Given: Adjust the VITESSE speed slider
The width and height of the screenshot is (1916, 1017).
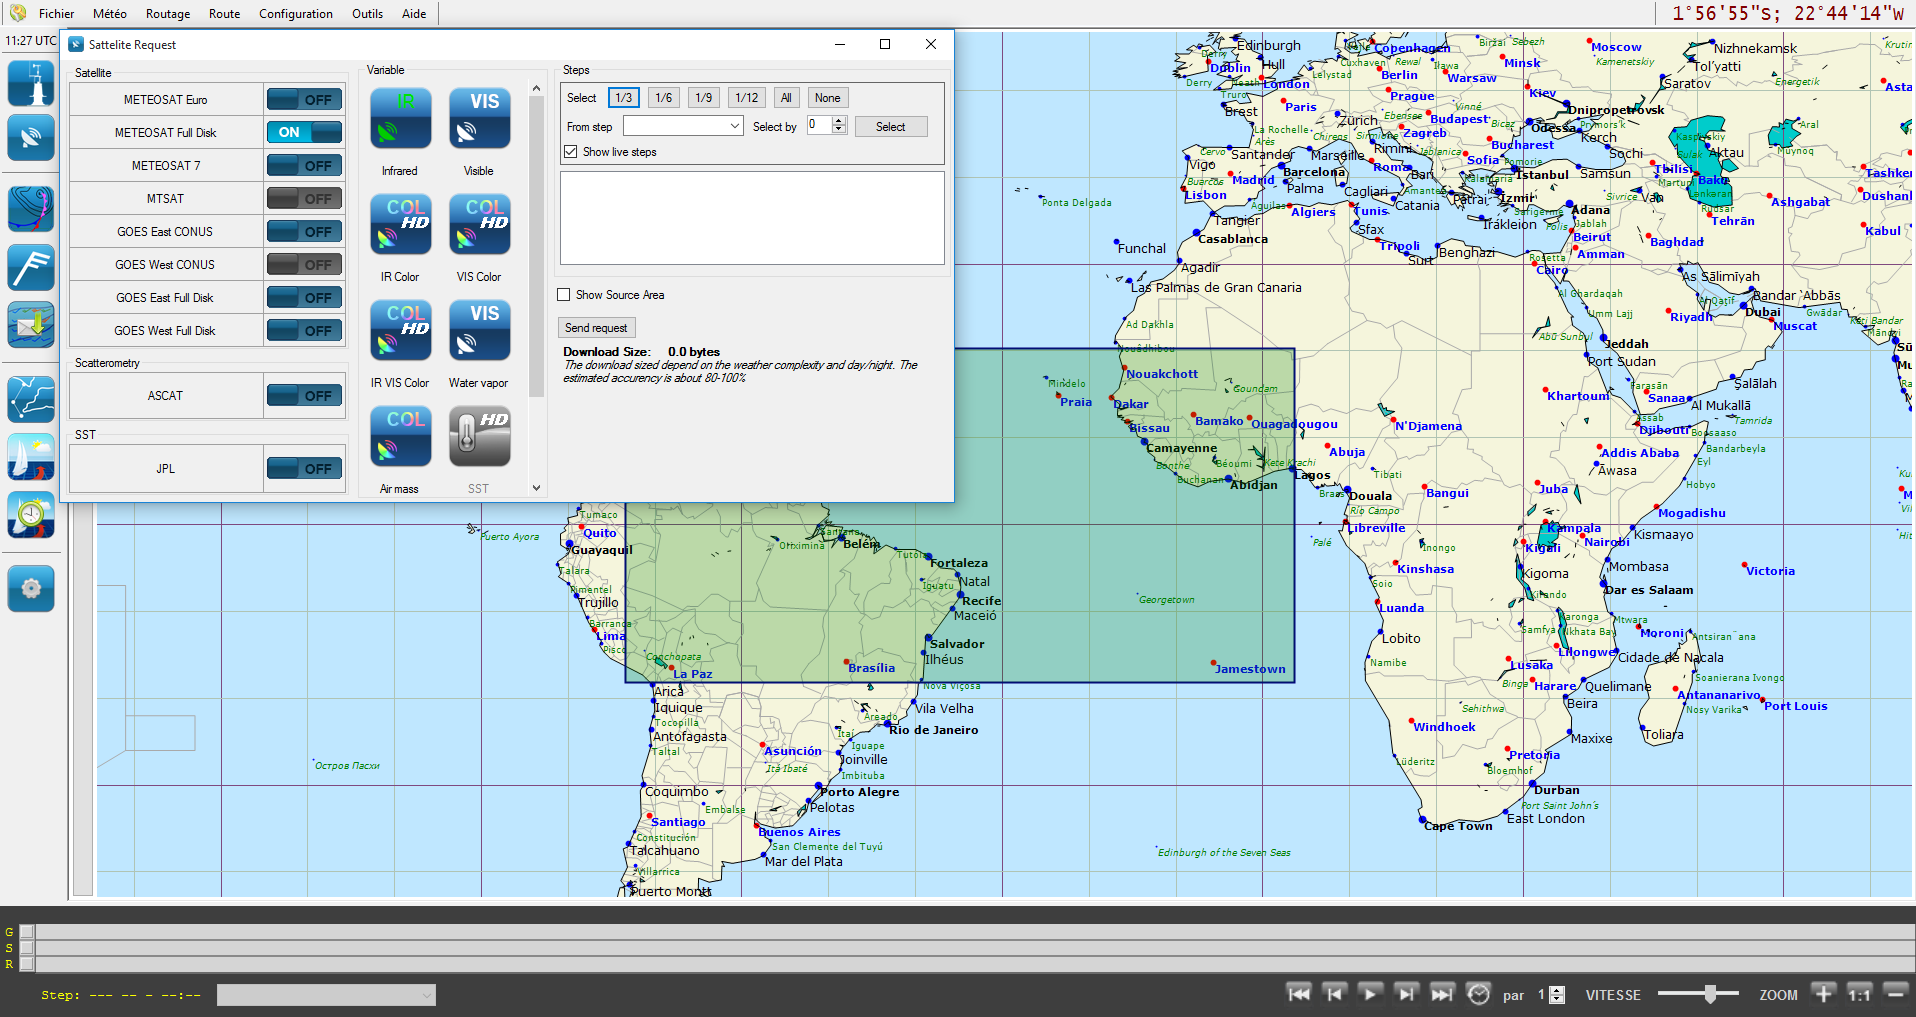Looking at the screenshot, I should tap(1710, 994).
